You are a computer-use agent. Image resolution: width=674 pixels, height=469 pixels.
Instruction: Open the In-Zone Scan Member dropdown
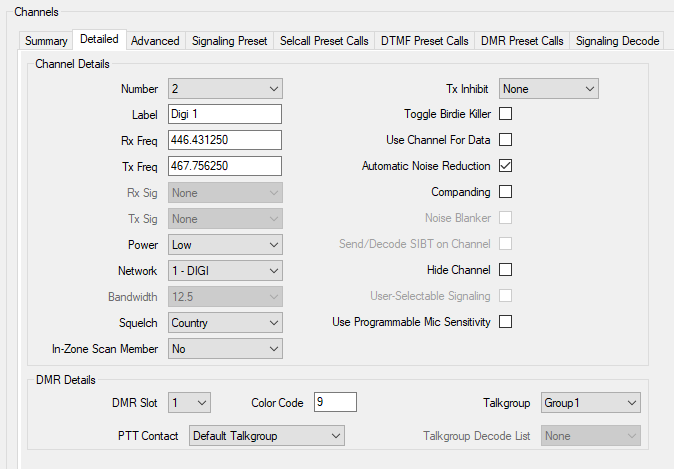[225, 349]
